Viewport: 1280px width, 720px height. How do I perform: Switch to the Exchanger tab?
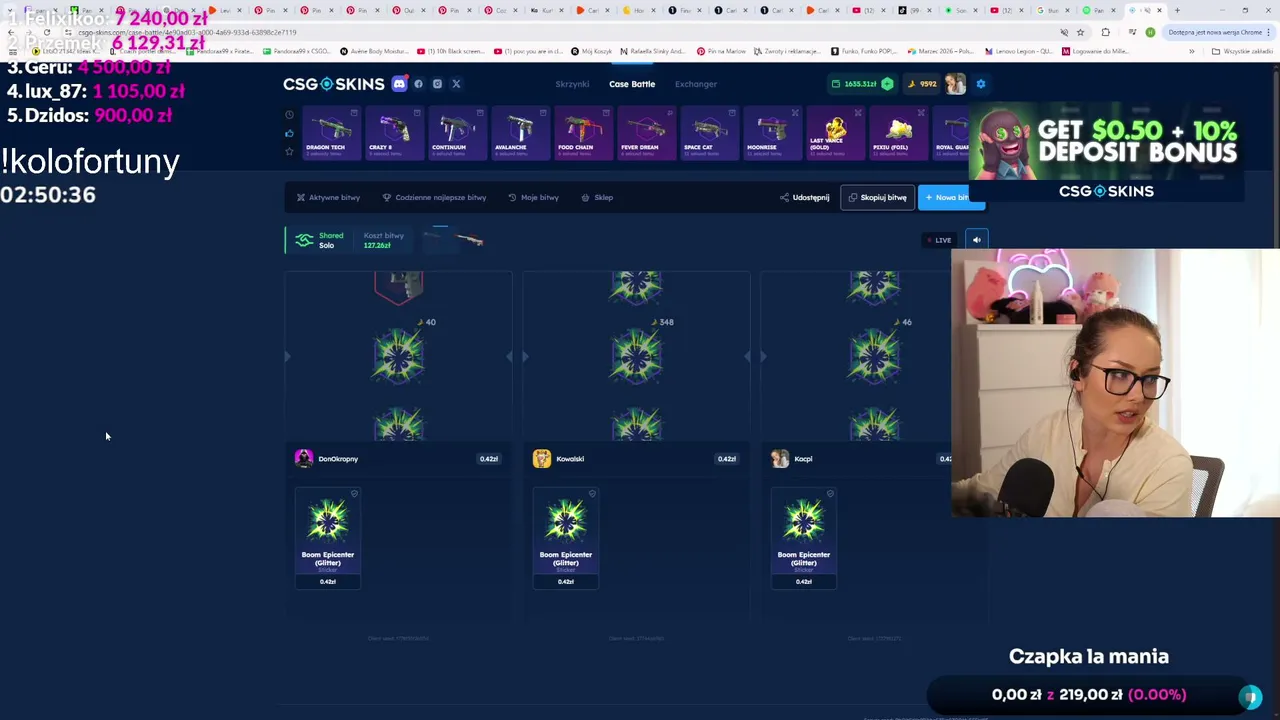[x=696, y=84]
